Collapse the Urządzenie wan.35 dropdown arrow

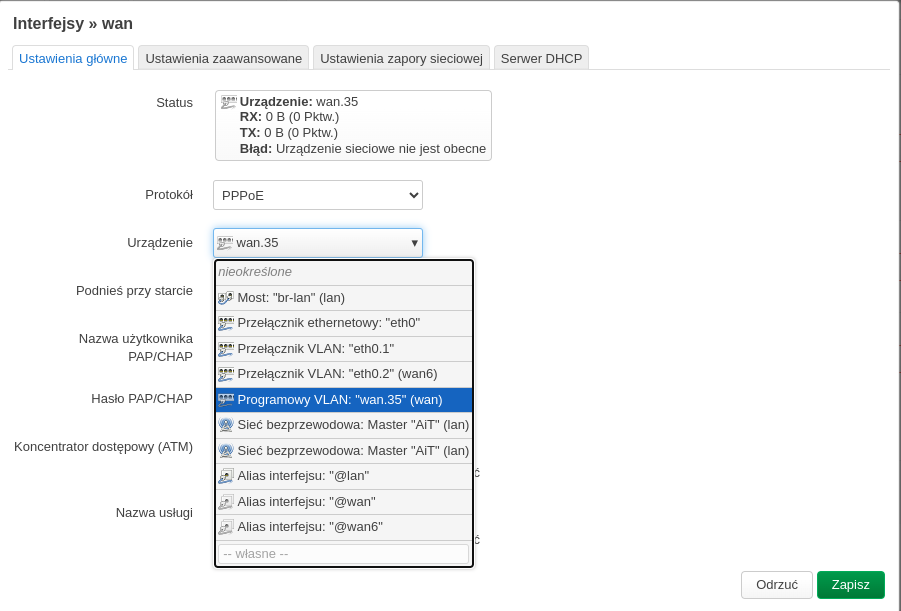tap(414, 243)
